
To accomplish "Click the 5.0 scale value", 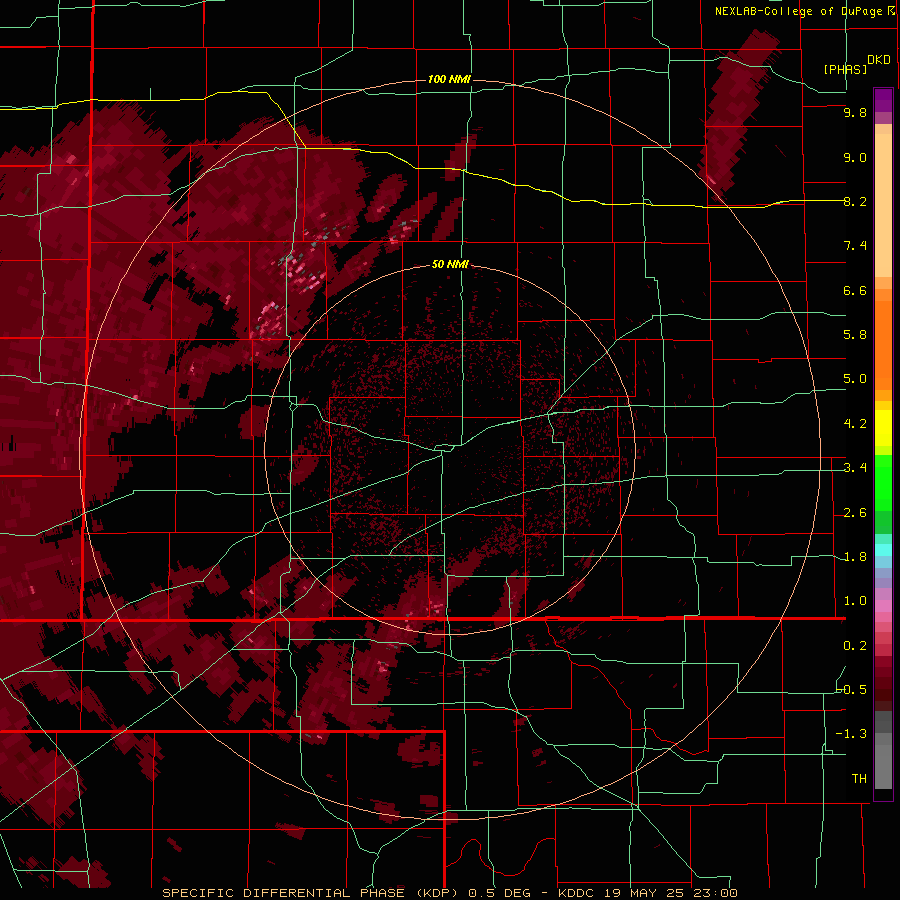I will click(x=855, y=379).
